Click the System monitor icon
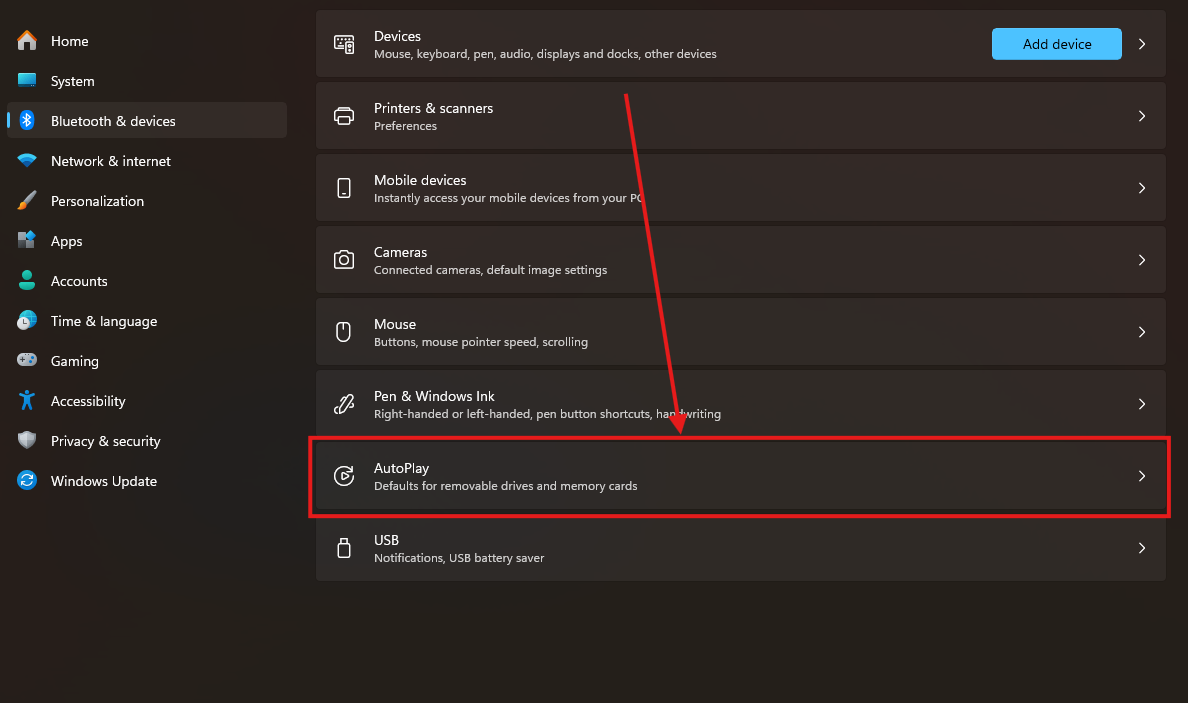The width and height of the screenshot is (1188, 703). [x=27, y=80]
